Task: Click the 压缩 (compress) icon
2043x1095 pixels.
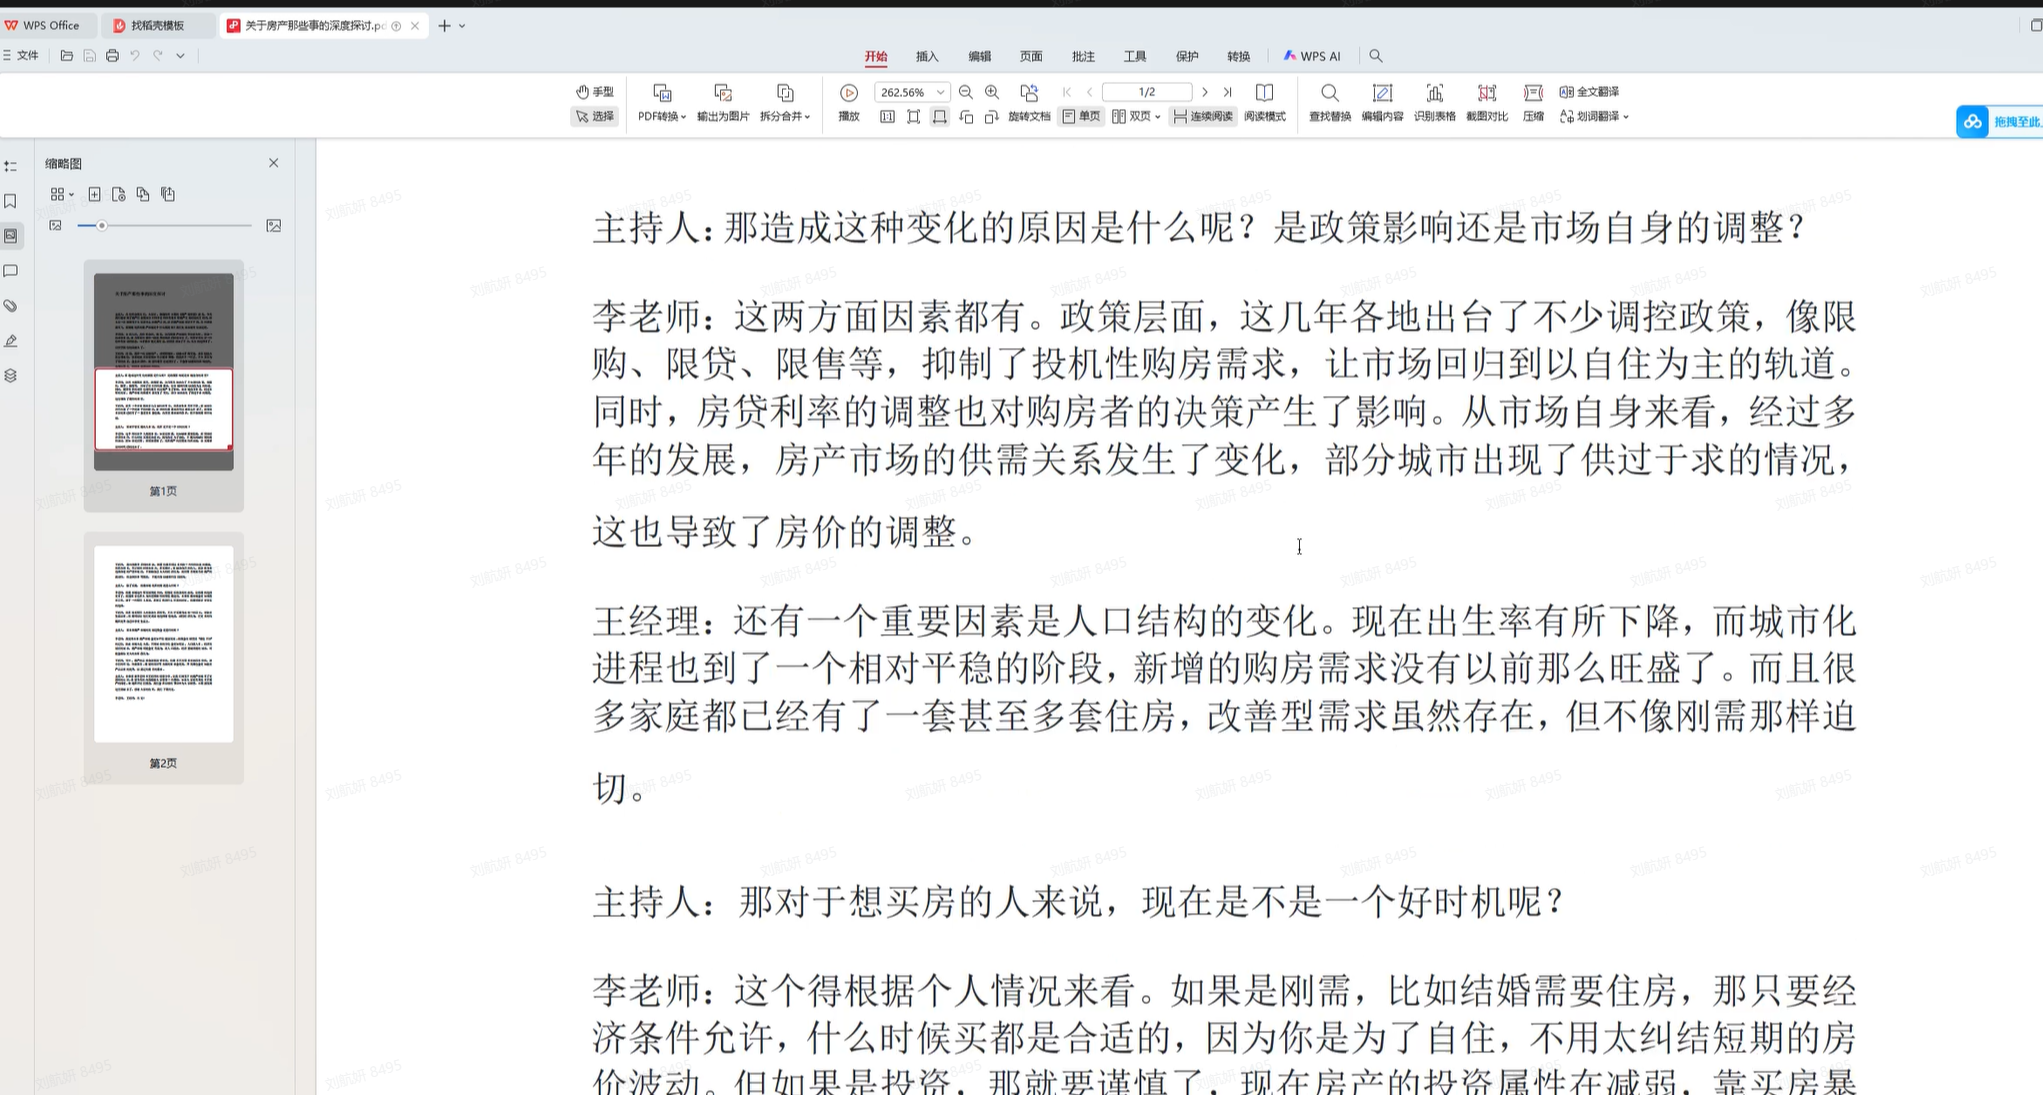Action: (1533, 104)
